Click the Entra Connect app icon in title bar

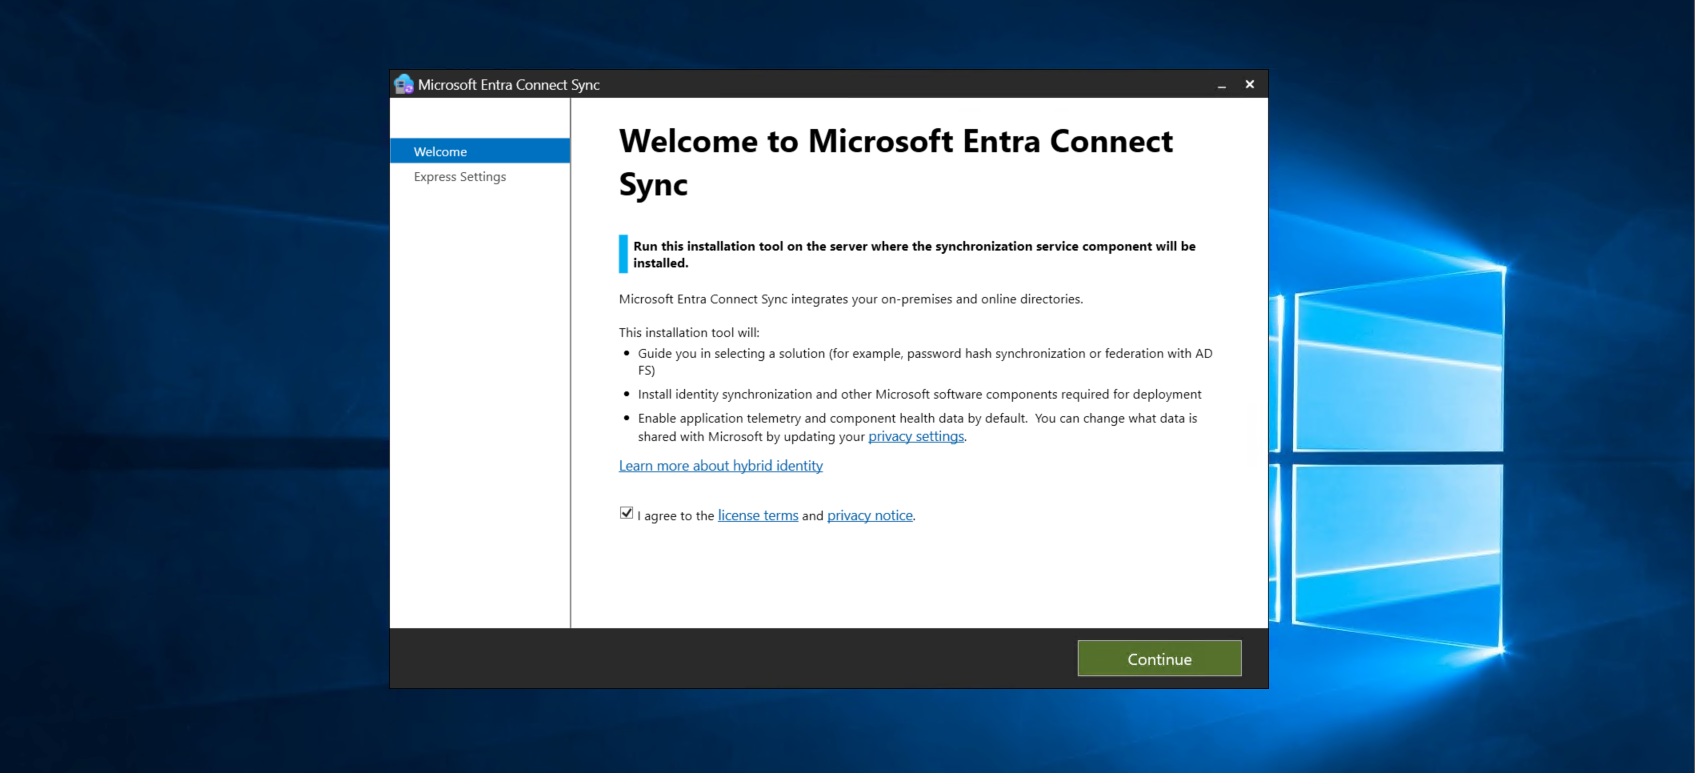[404, 85]
